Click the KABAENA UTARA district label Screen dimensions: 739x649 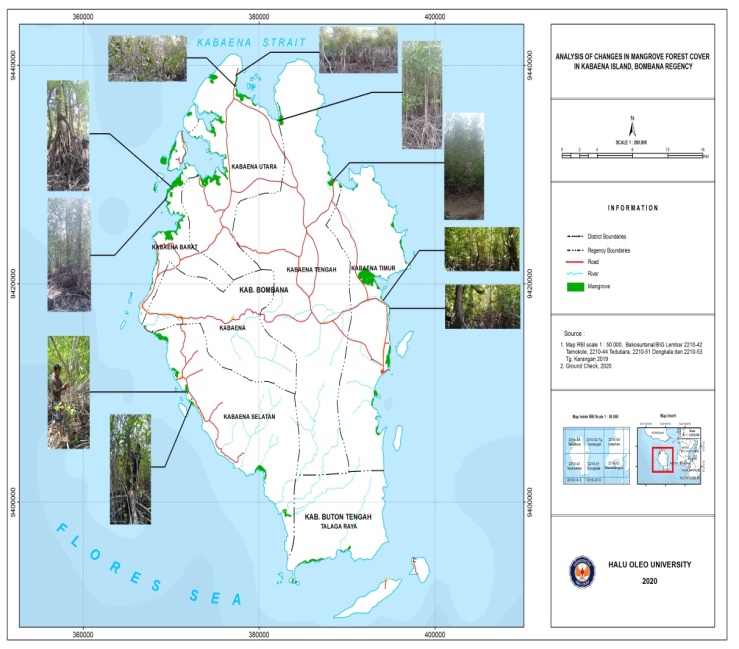point(253,165)
